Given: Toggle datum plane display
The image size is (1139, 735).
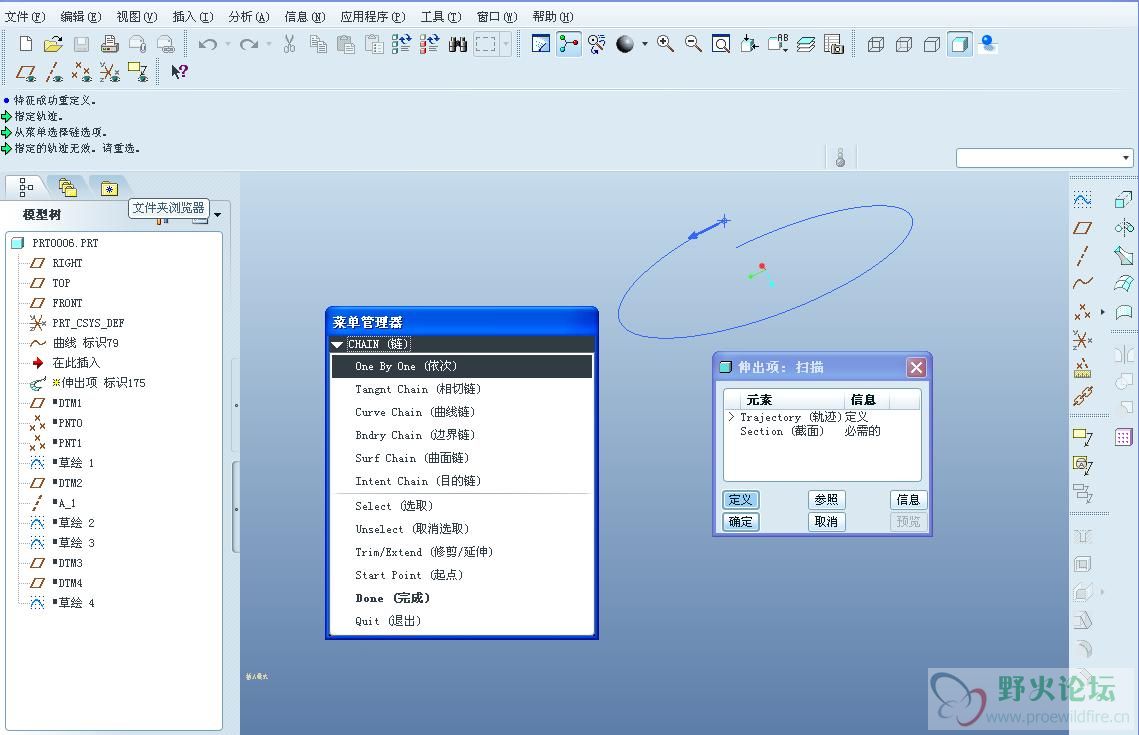Looking at the screenshot, I should [25, 72].
